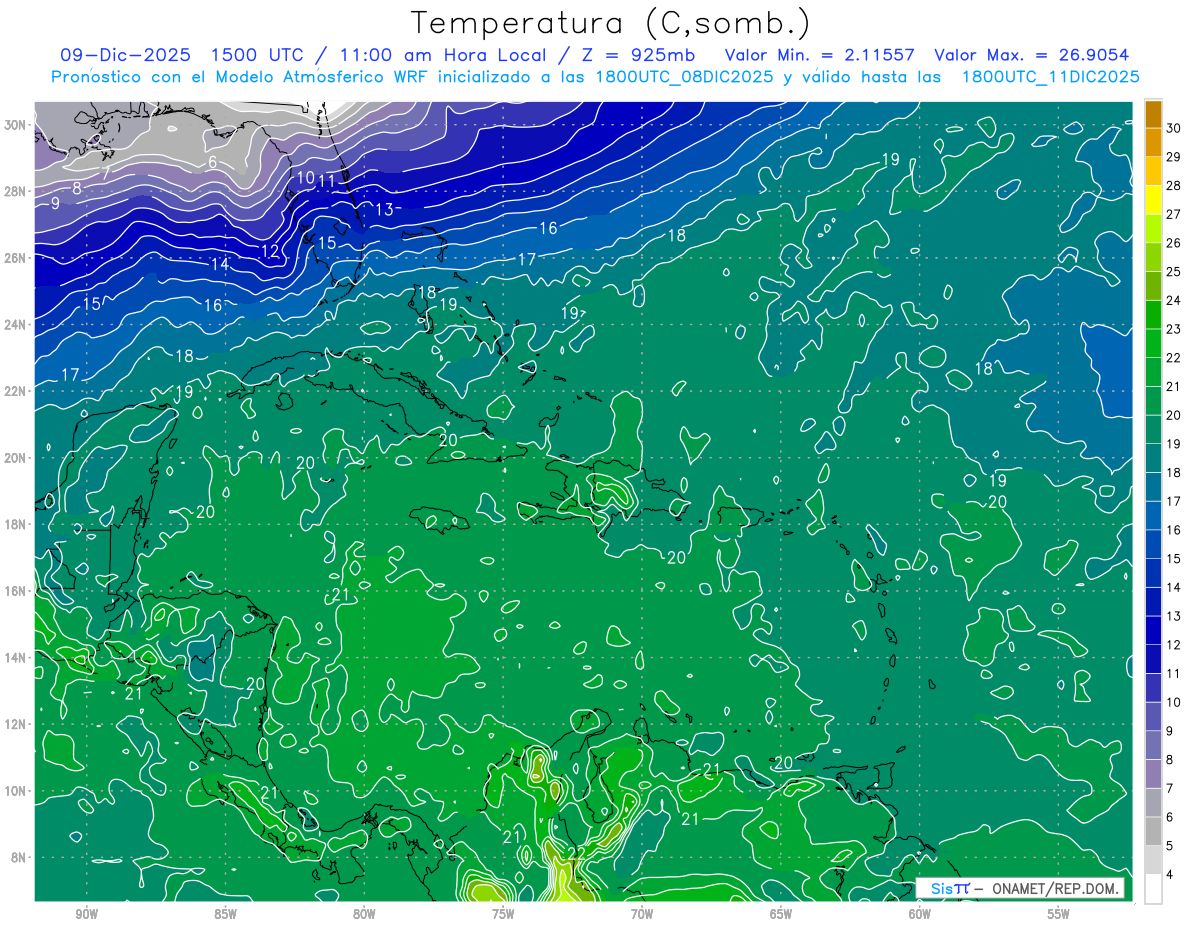Viewport: 1200px width, 927px height.
Task: Click the '9' contour label near 28N
Action: (x=55, y=203)
